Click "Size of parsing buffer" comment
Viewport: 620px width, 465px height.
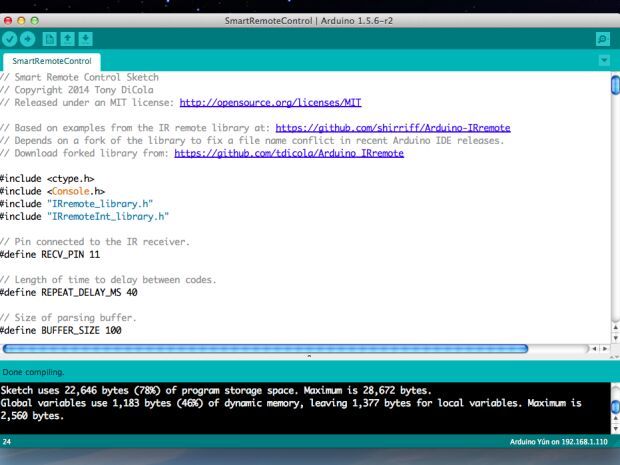point(68,318)
